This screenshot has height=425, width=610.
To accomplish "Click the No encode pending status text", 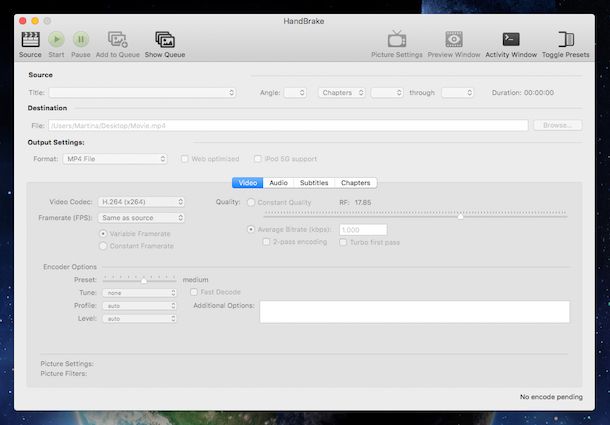I will pos(551,397).
